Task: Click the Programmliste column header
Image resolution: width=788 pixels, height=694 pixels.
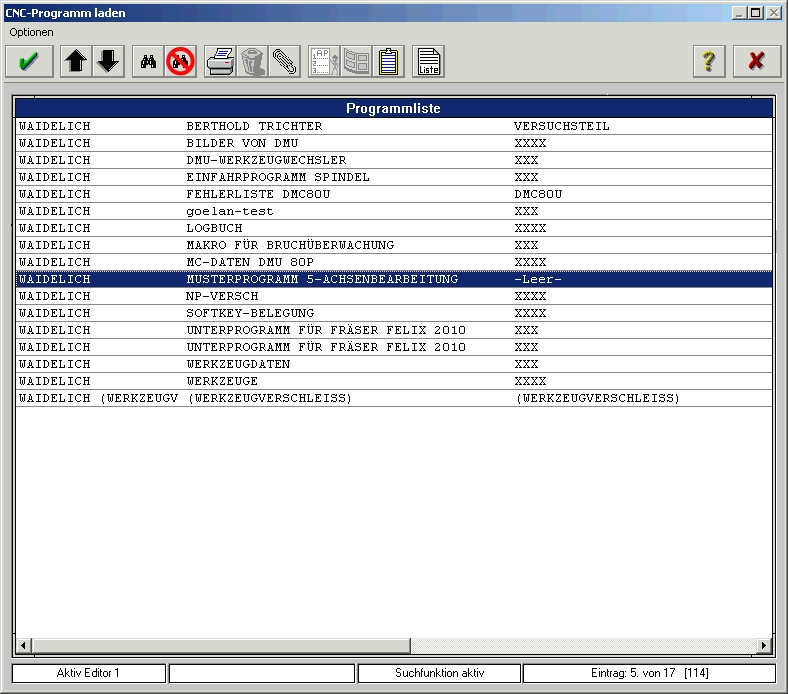Action: click(x=393, y=108)
